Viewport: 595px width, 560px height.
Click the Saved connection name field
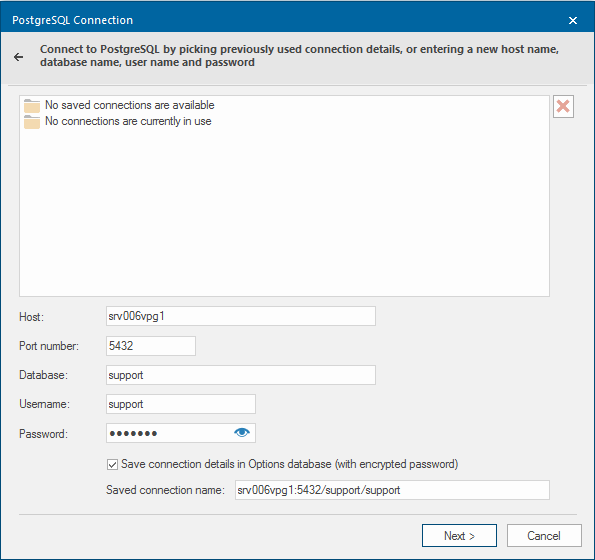(x=392, y=490)
